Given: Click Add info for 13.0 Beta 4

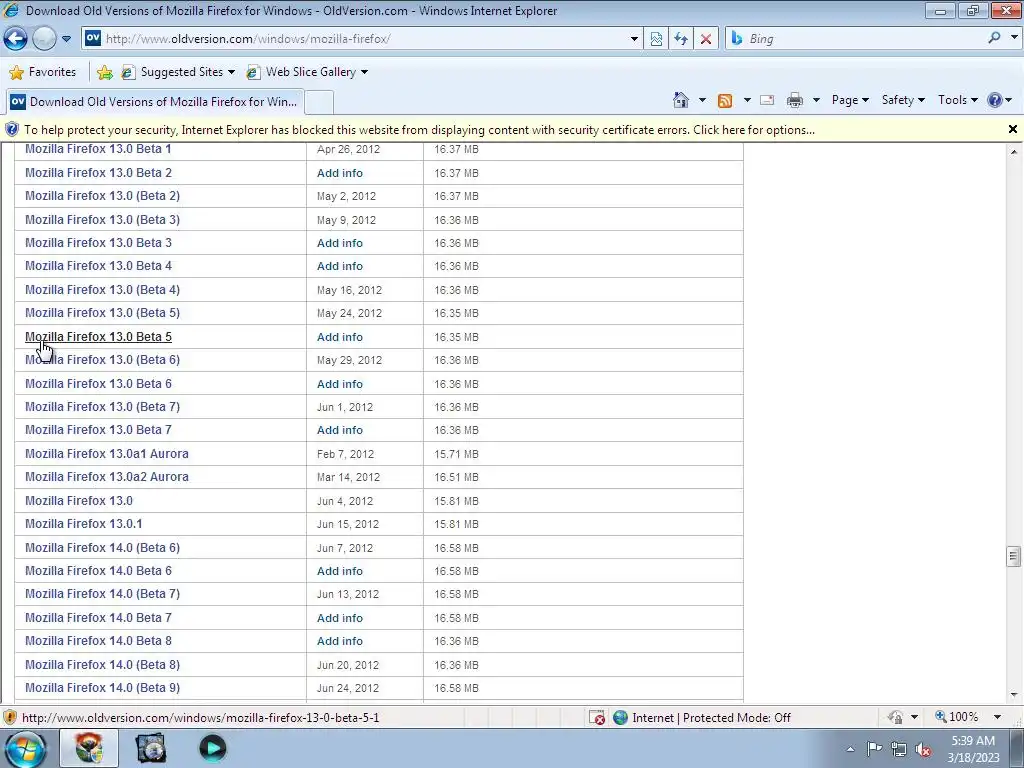Looking at the screenshot, I should pos(340,266).
